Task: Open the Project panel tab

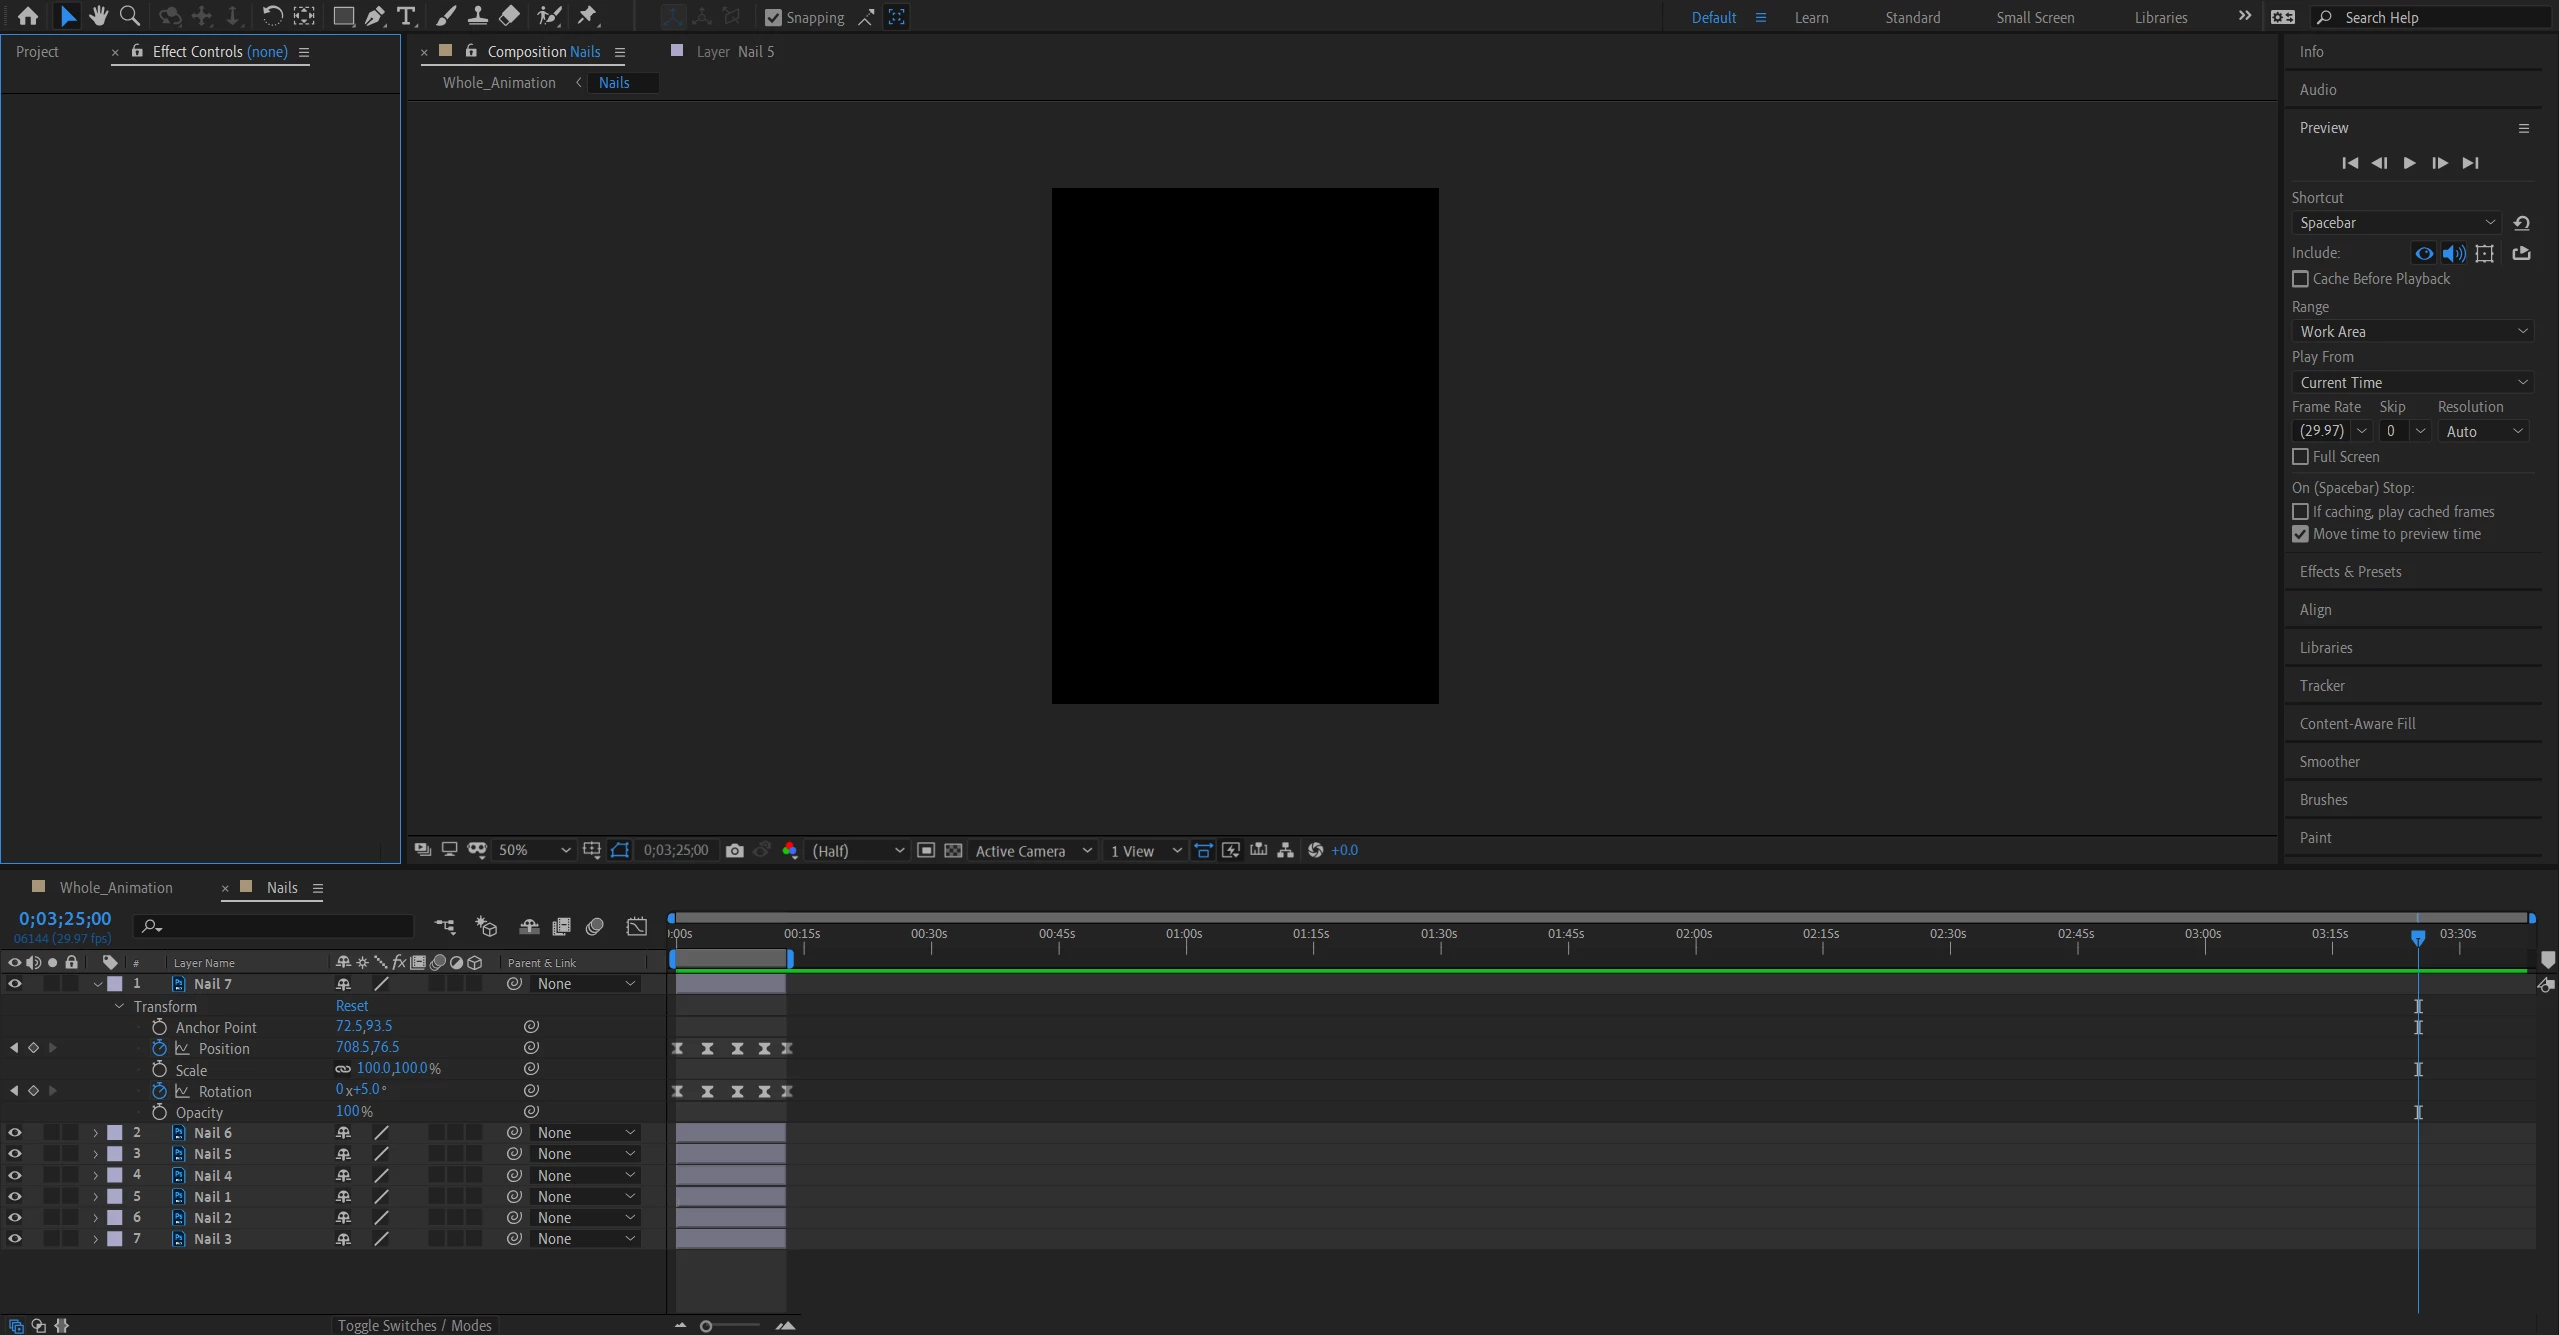Action: (x=37, y=52)
